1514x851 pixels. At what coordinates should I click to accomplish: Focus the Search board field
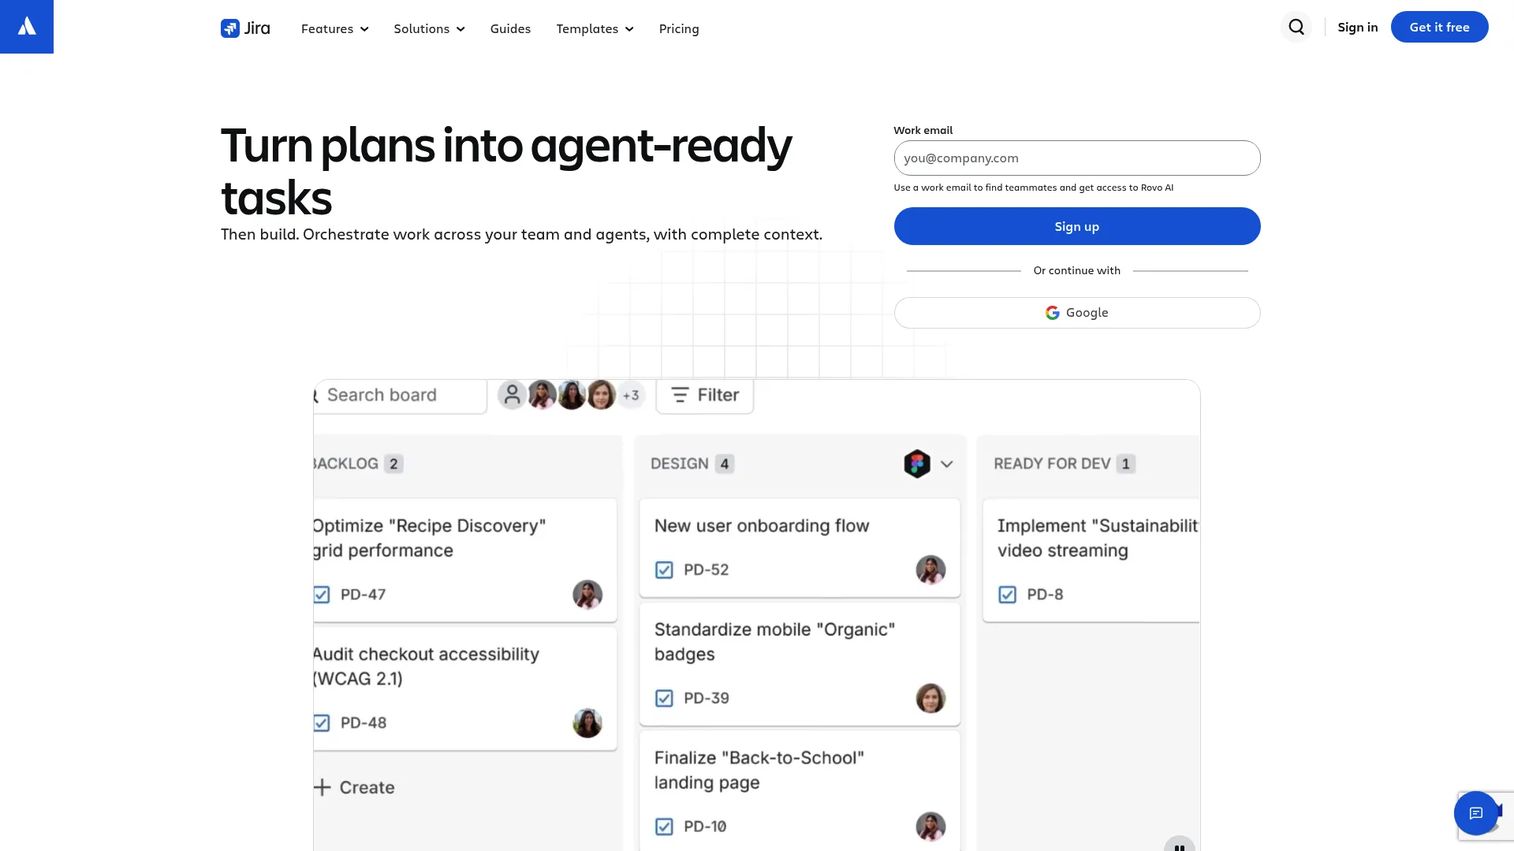399,395
